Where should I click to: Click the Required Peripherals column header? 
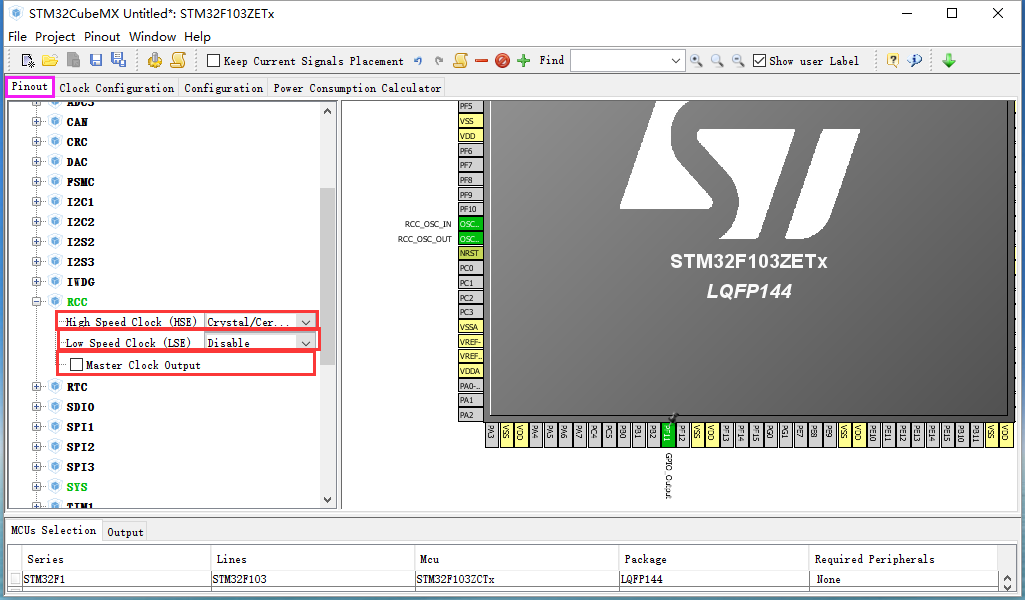(x=903, y=559)
